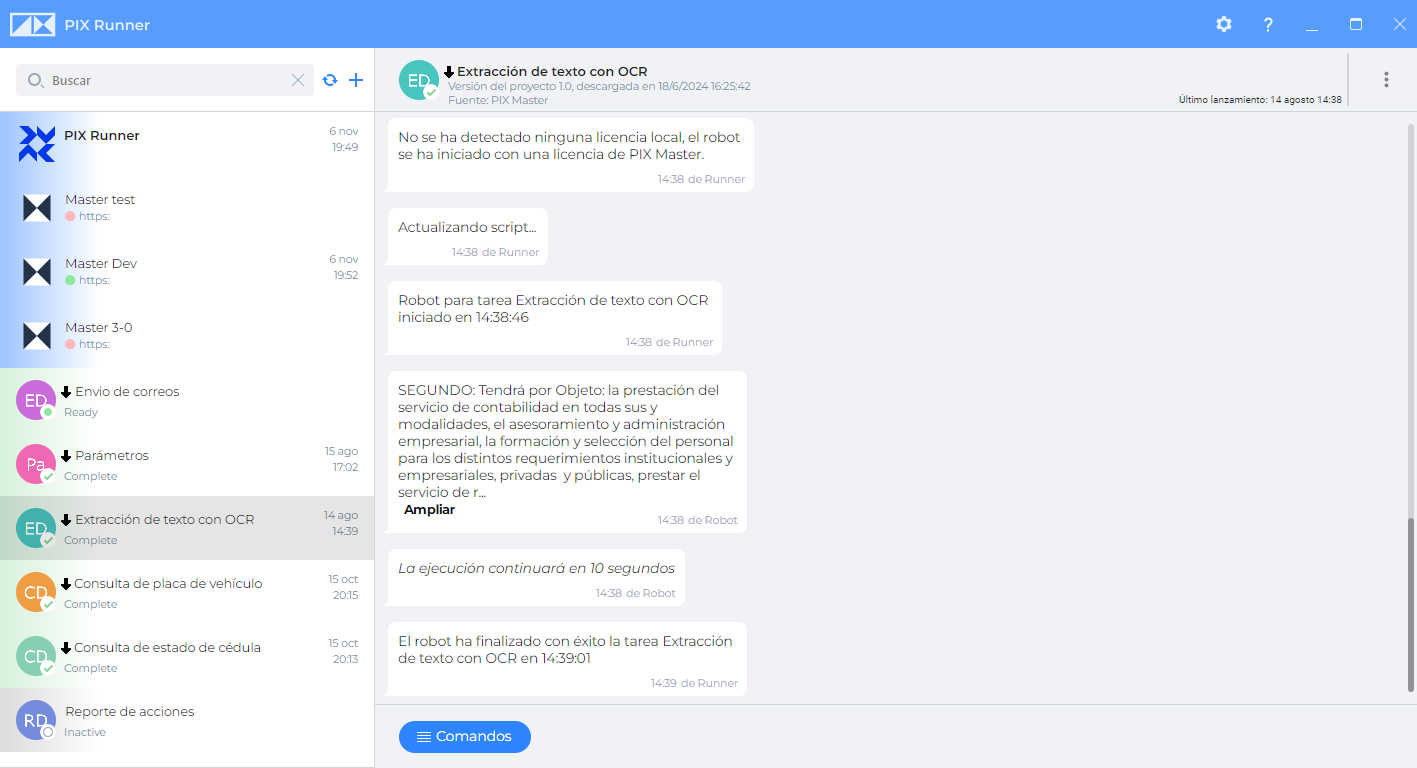
Task: Open the Comandos menu button
Action: 465,737
